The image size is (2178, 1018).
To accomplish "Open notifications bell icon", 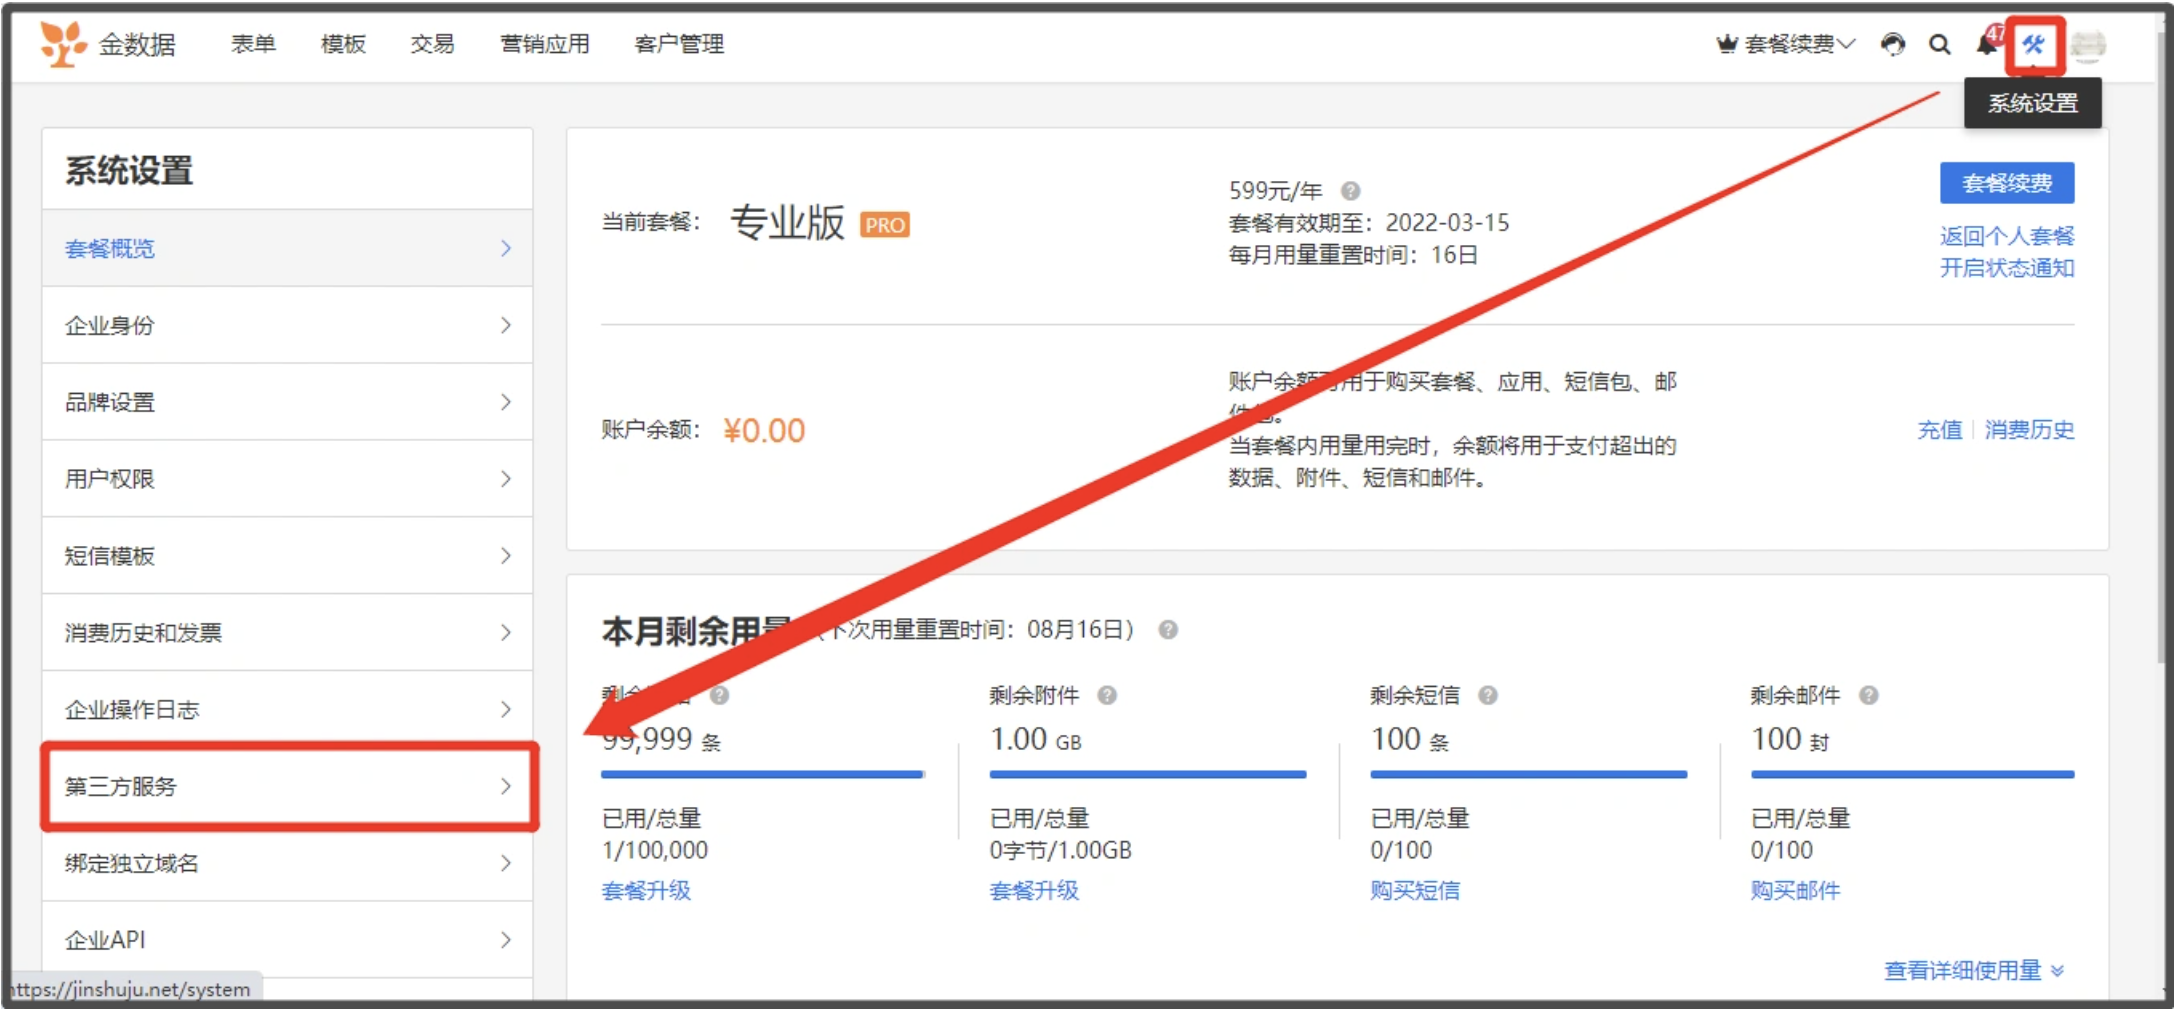I will click(x=1987, y=44).
